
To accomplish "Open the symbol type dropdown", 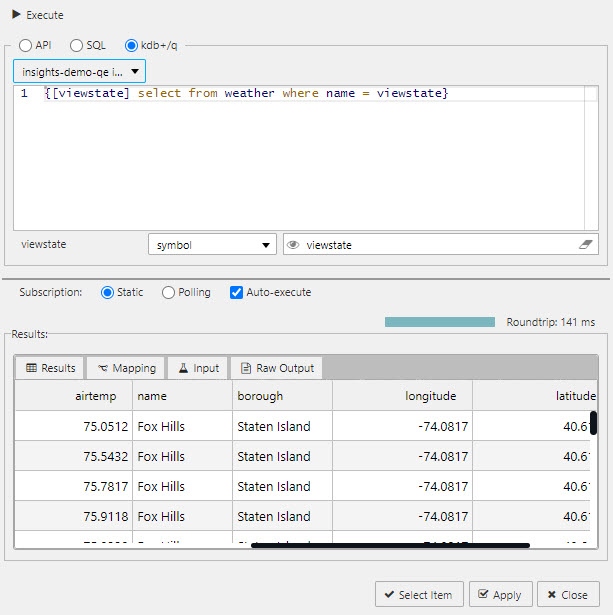I will tap(212, 245).
